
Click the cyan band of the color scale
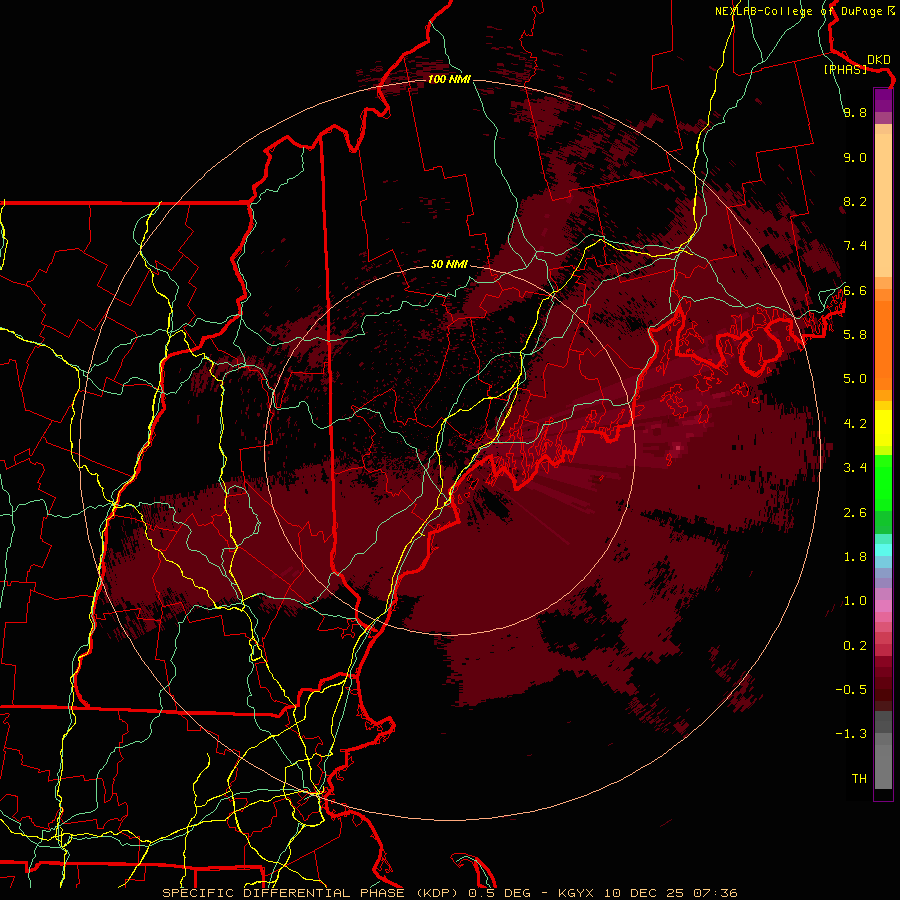click(883, 550)
